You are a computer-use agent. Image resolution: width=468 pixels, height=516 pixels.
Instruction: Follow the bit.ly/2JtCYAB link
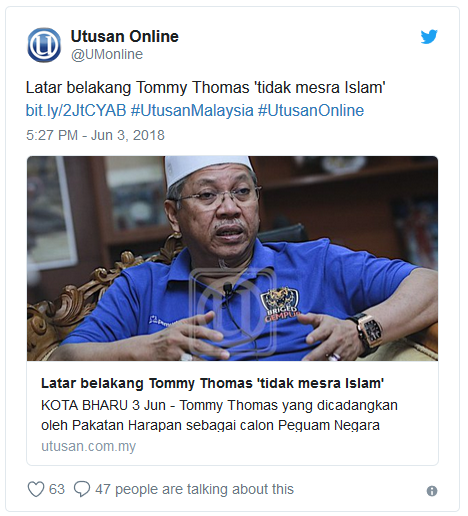tap(76, 110)
